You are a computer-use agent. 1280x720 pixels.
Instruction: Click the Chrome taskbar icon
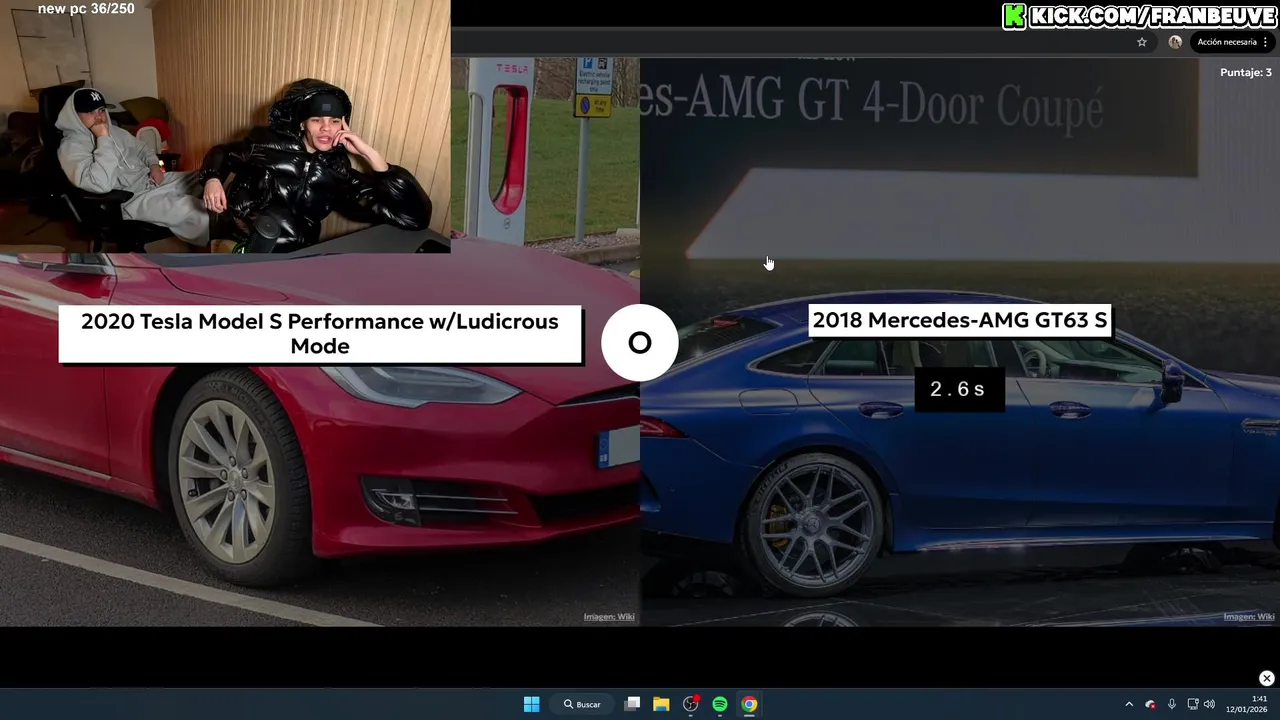pos(749,704)
